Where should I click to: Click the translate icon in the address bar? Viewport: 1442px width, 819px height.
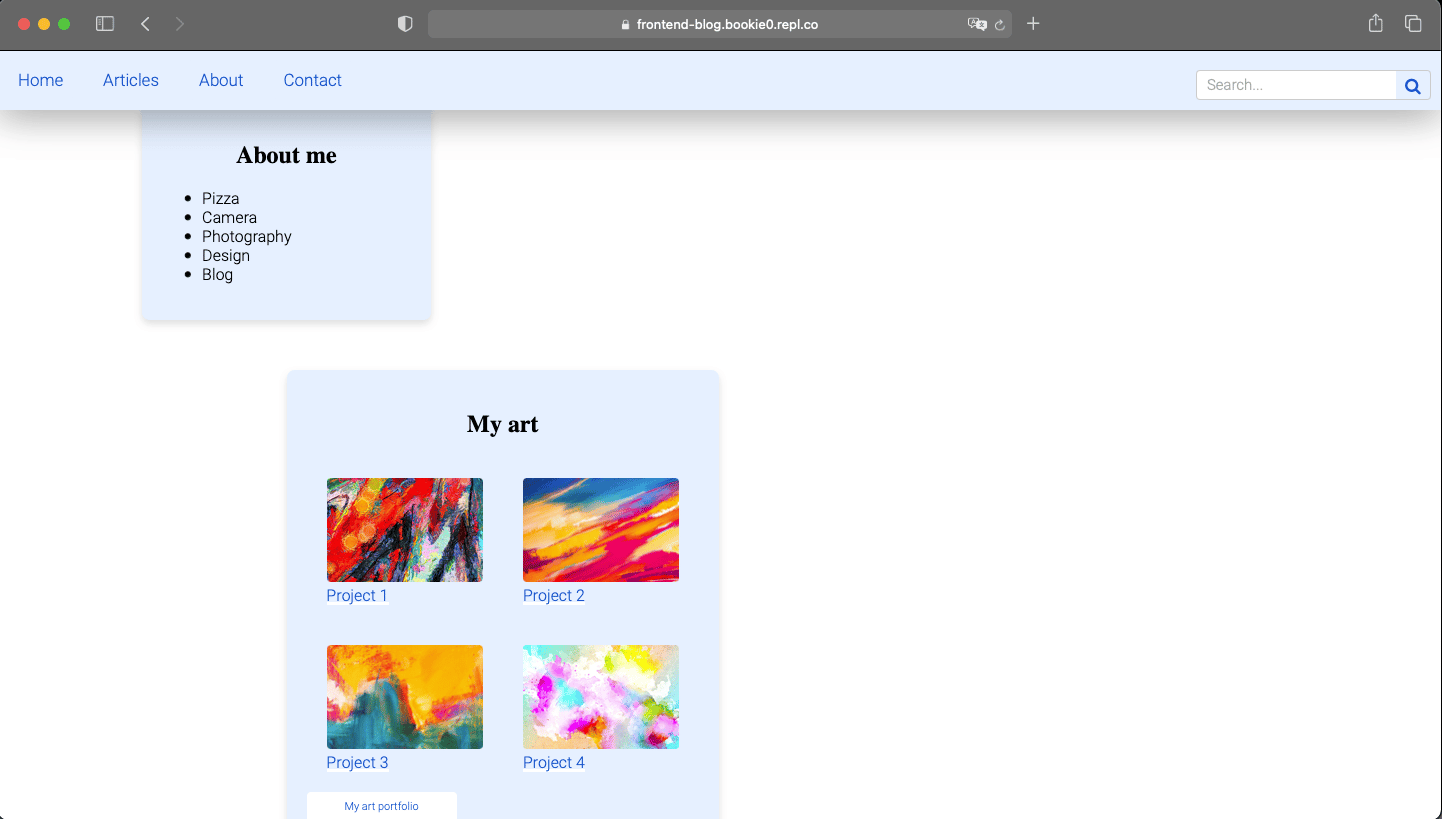[x=977, y=24]
